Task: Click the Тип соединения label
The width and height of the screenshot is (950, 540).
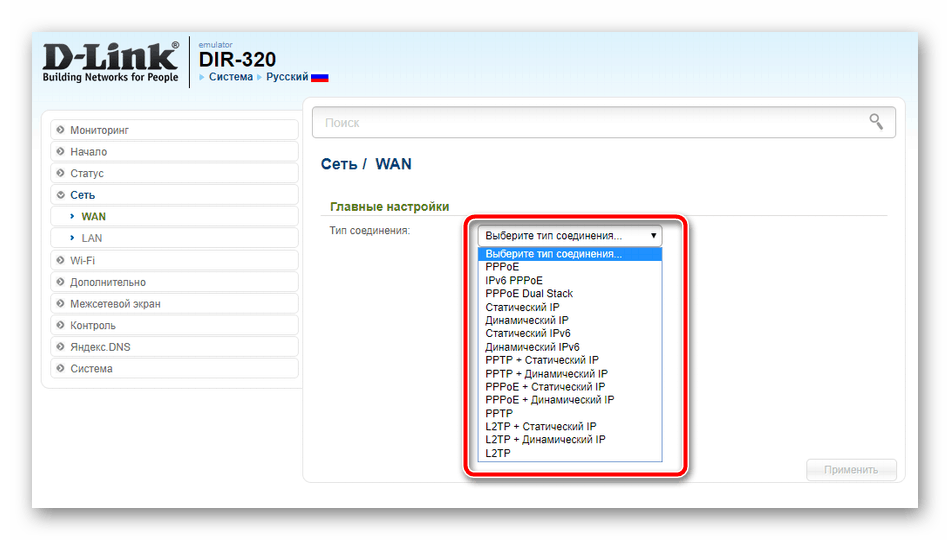Action: [x=370, y=230]
